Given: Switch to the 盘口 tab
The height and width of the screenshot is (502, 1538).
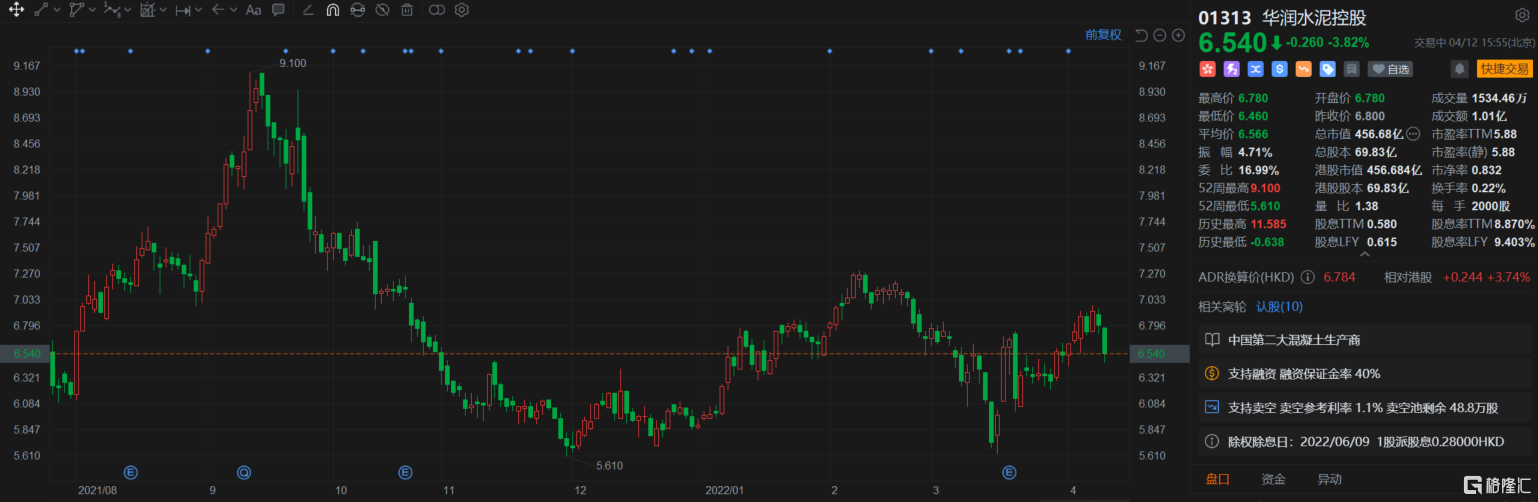Looking at the screenshot, I should (x=1217, y=480).
